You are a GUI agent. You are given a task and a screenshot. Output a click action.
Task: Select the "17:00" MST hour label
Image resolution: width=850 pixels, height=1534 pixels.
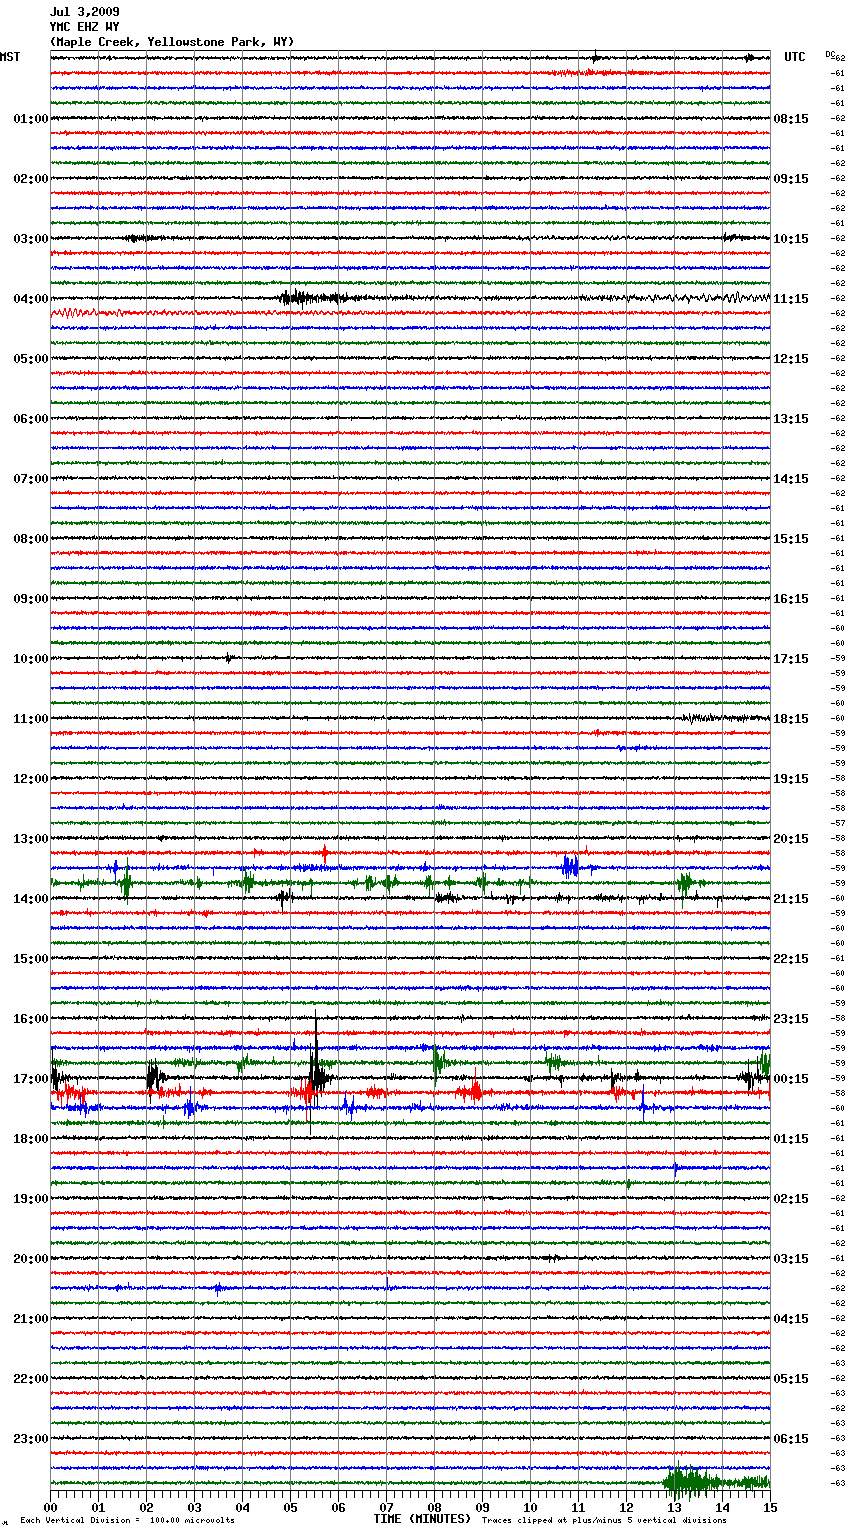(x=31, y=1079)
